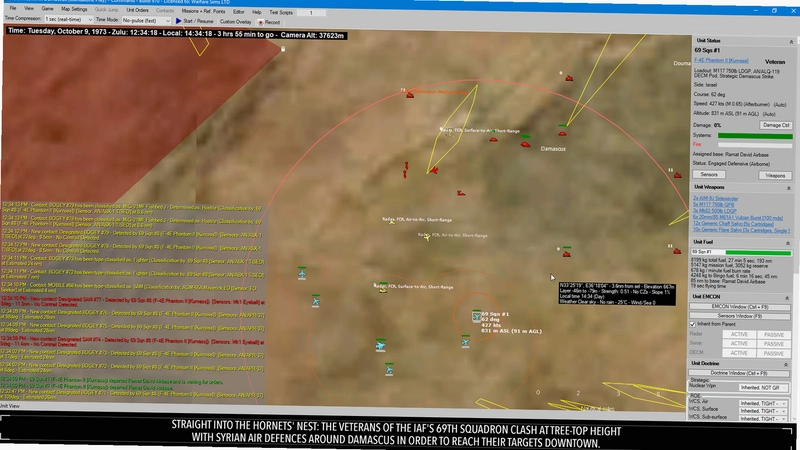Collapse the Unit Weapons panel
This screenshot has width=800, height=450.
(x=789, y=188)
